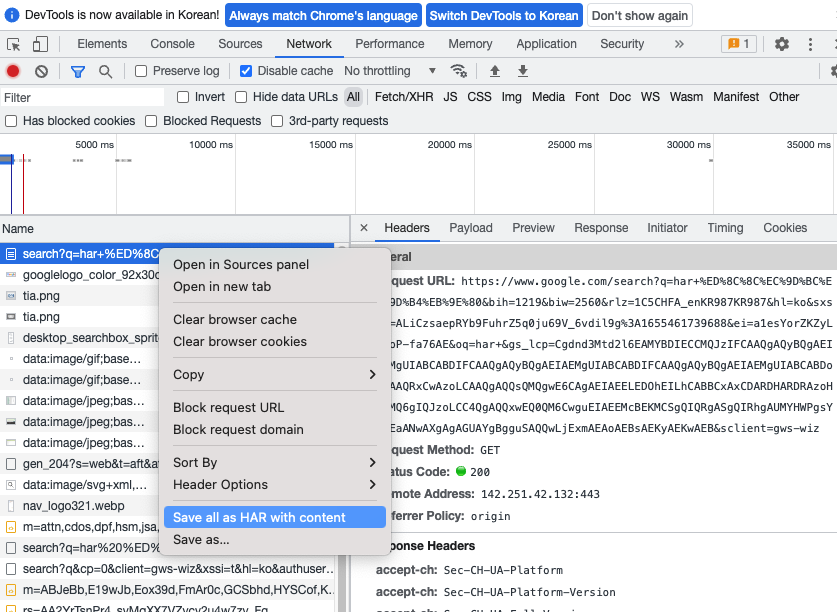Click the info icon in the language banner
The height and width of the screenshot is (612, 837).
point(12,15)
